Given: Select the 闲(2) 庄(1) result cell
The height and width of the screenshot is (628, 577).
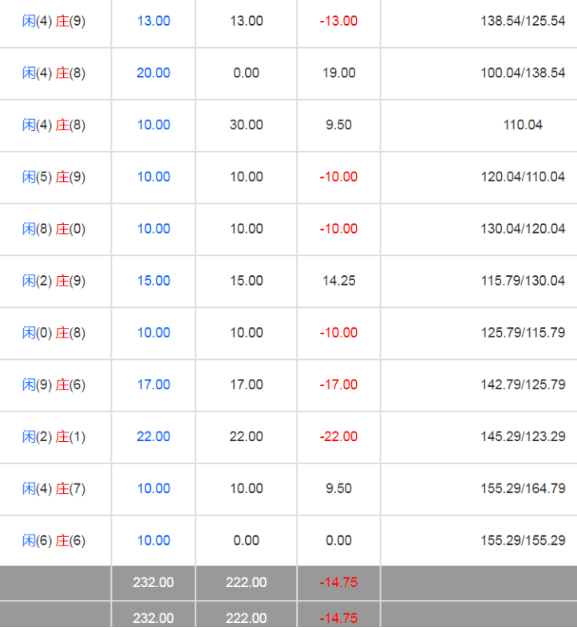Looking at the screenshot, I should click(54, 437).
